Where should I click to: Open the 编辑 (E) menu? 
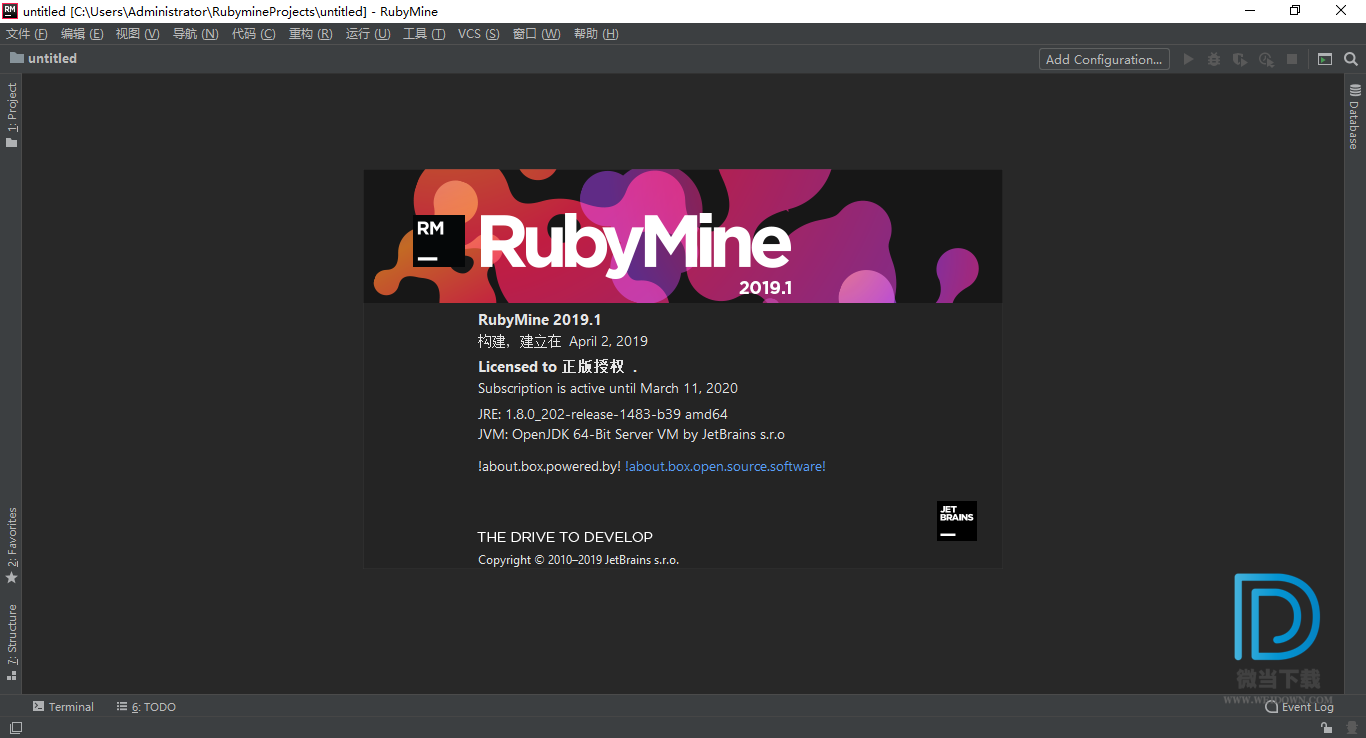pyautogui.click(x=82, y=34)
